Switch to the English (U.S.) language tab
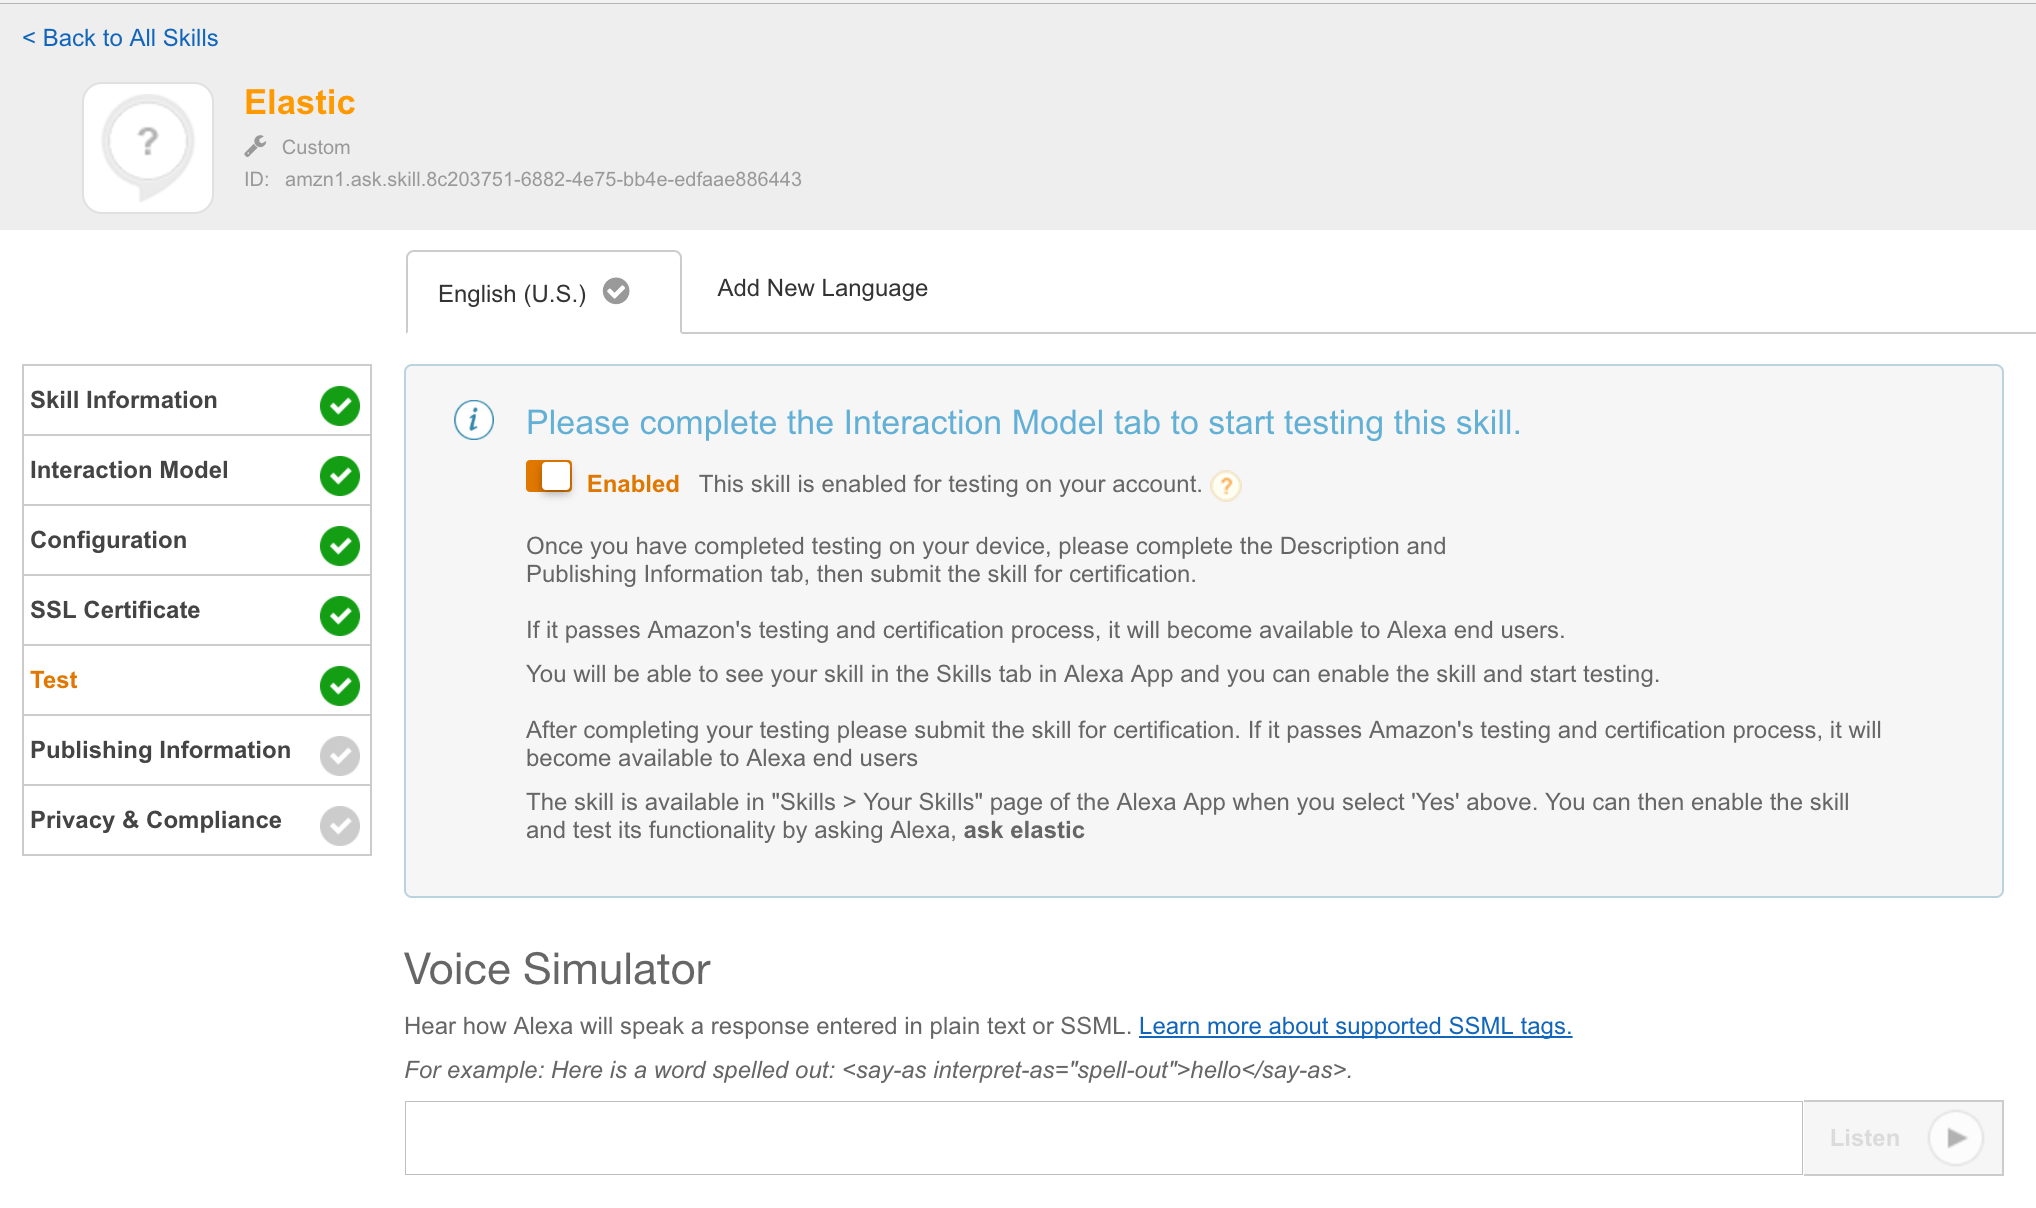This screenshot has width=2036, height=1208. [512, 294]
